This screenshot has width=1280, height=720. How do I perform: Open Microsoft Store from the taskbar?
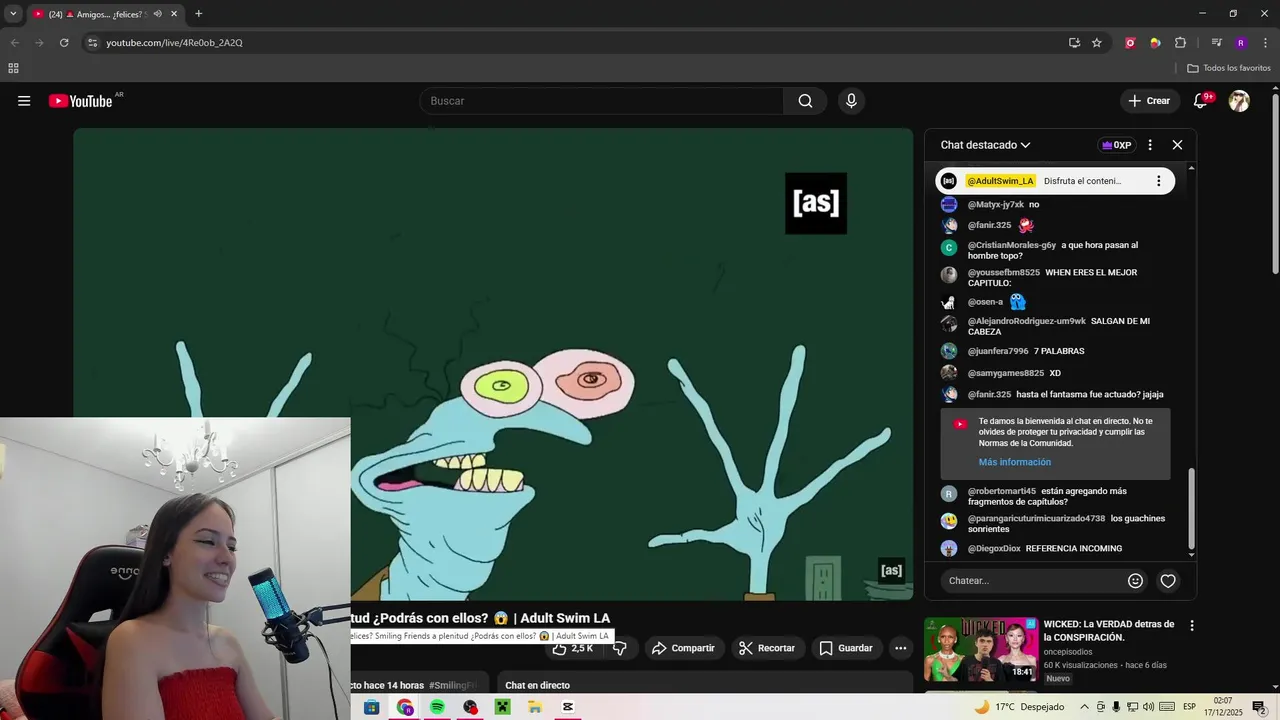[x=372, y=707]
